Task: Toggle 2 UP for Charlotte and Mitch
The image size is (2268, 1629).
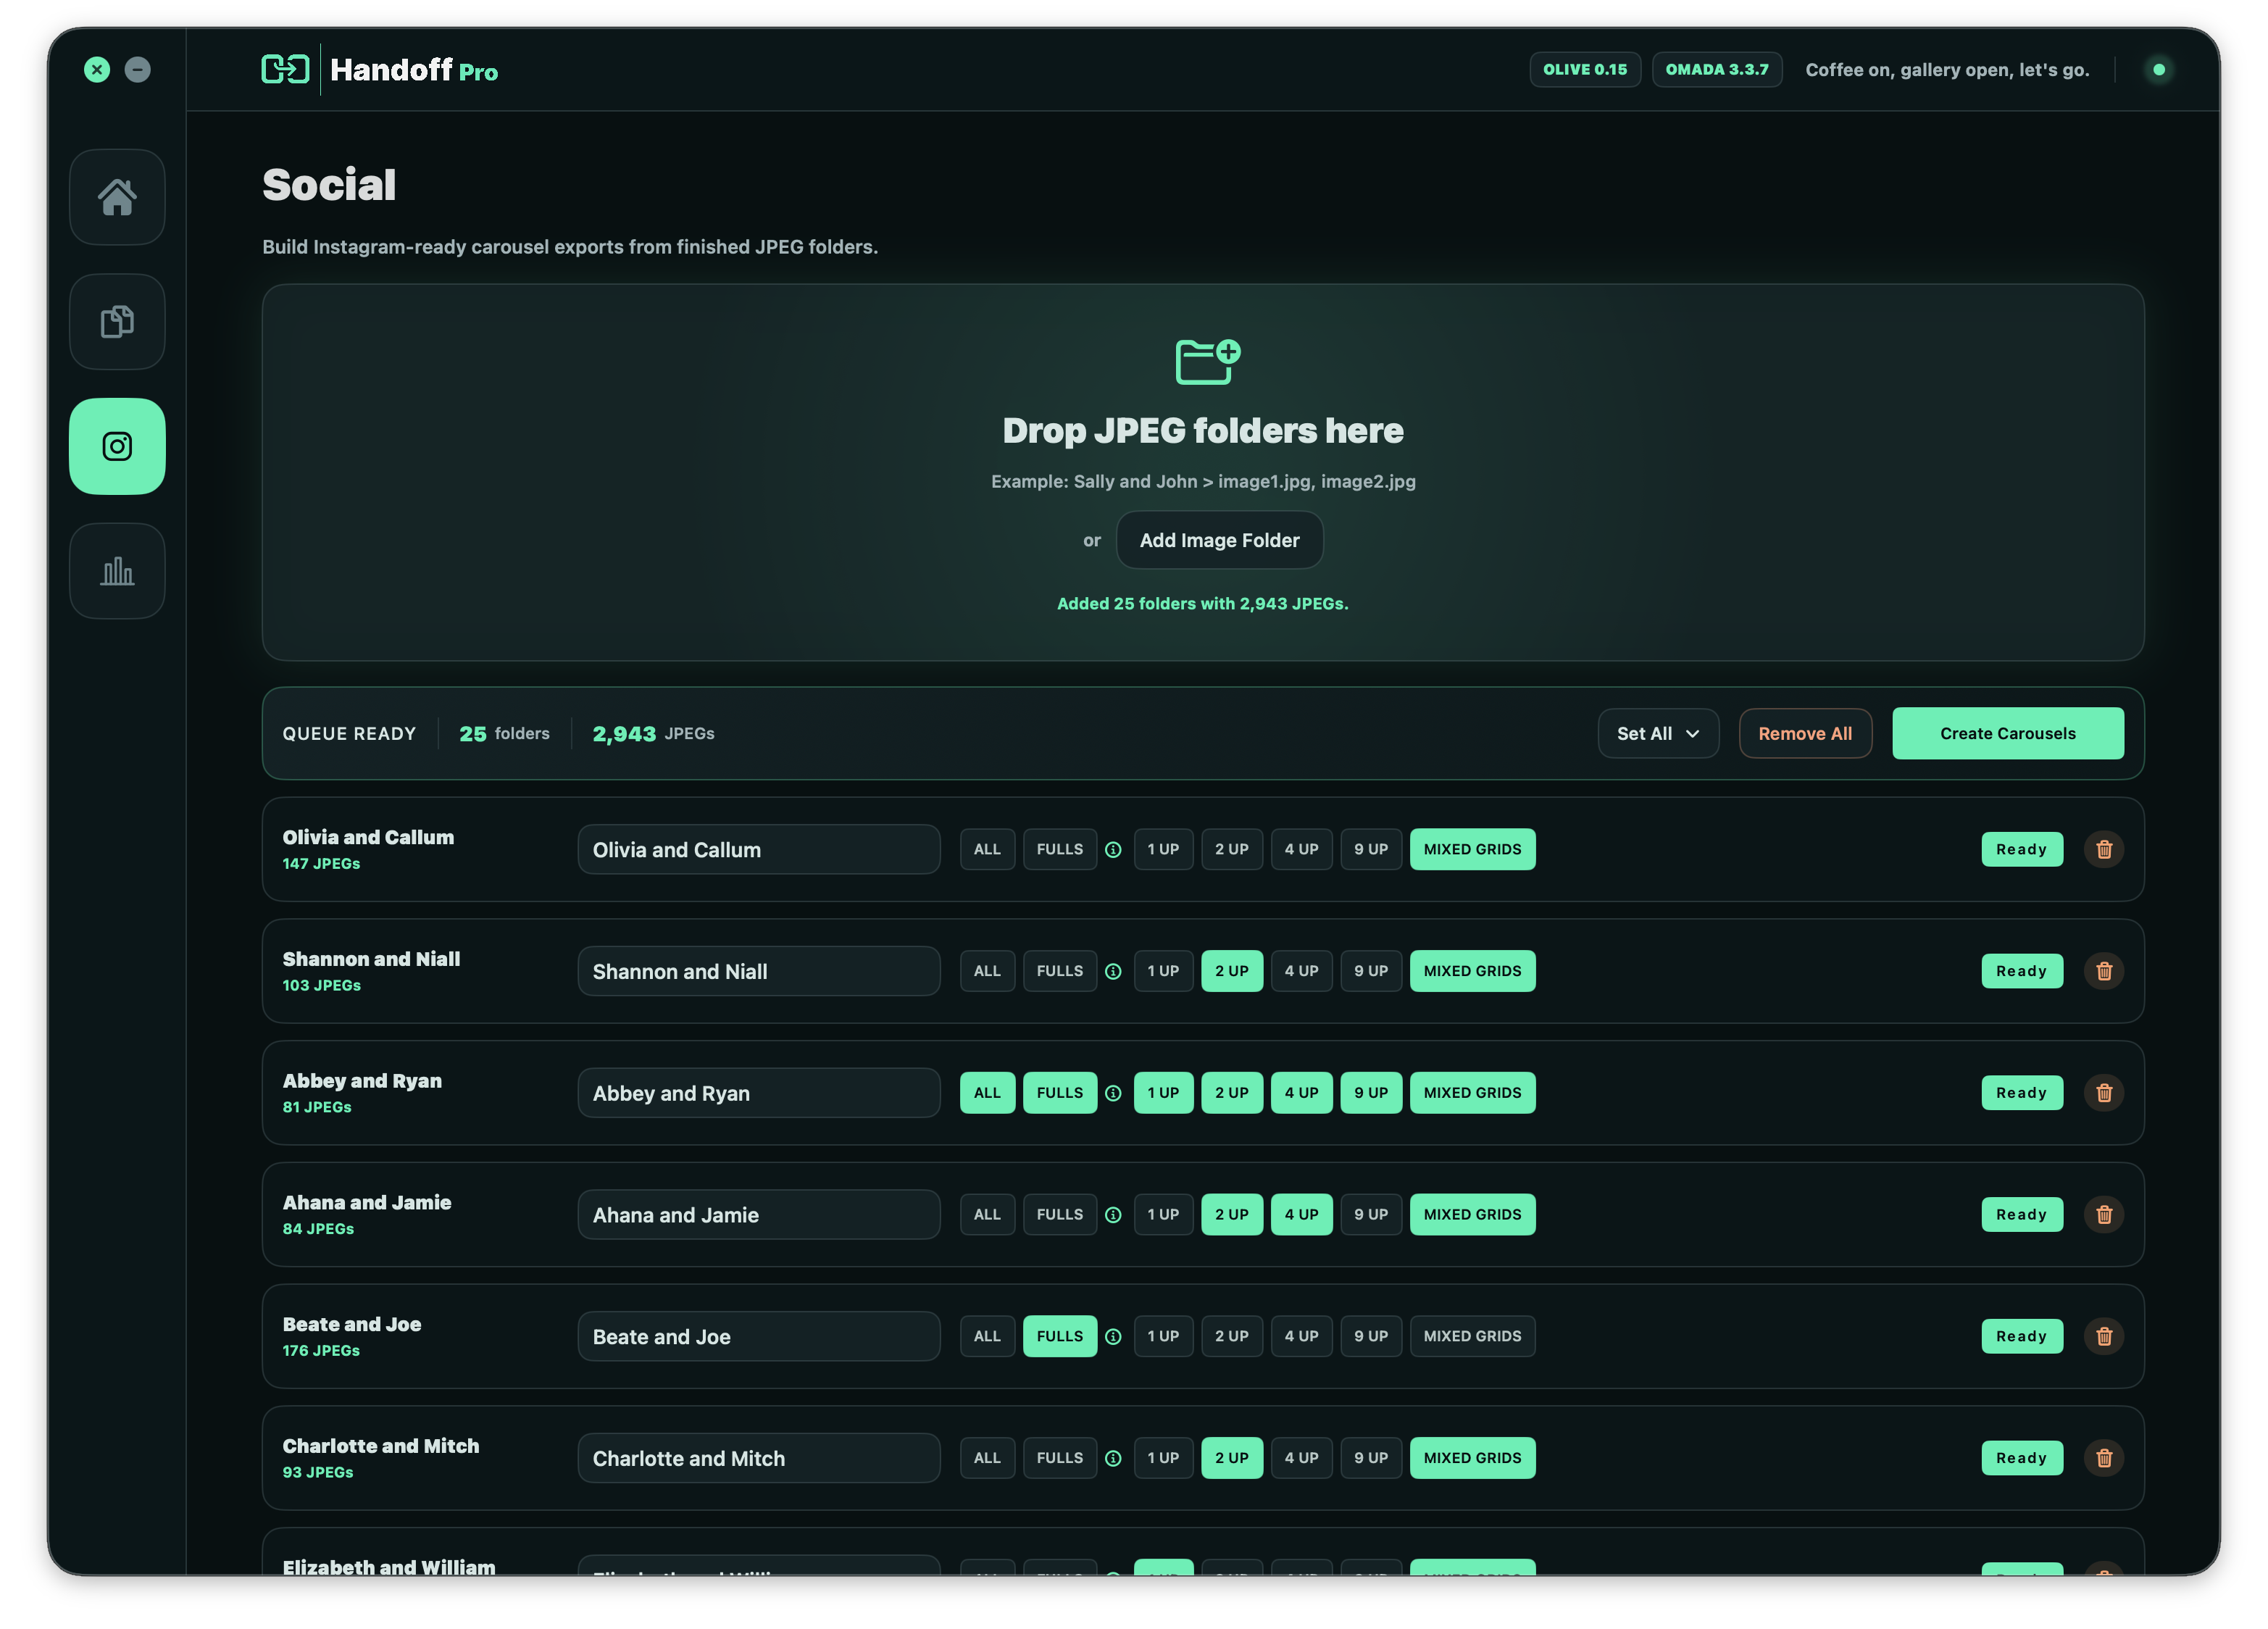Action: coord(1231,1458)
